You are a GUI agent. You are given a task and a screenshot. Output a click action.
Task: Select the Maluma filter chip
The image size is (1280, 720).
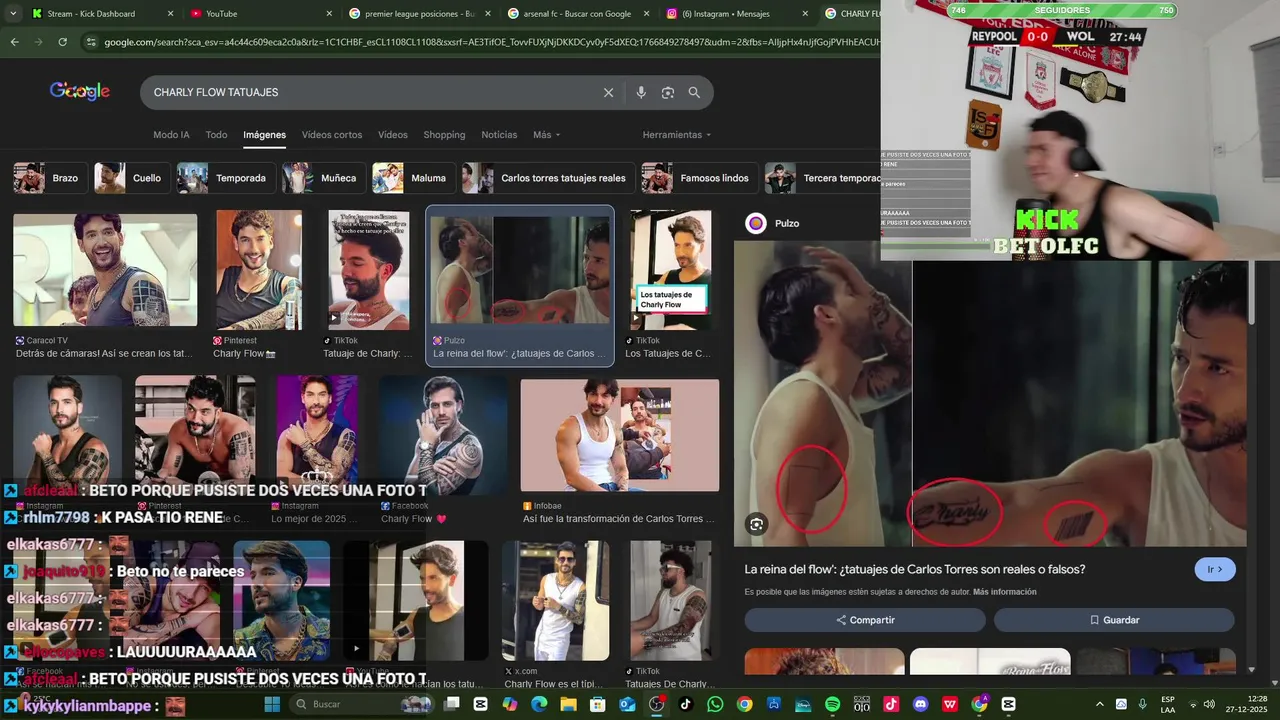[x=413, y=178]
